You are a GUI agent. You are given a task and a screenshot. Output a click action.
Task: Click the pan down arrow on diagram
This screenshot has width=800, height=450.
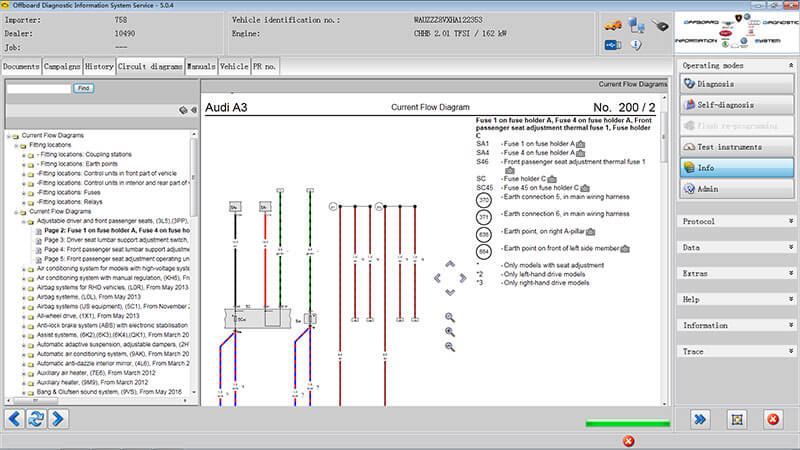coord(449,292)
